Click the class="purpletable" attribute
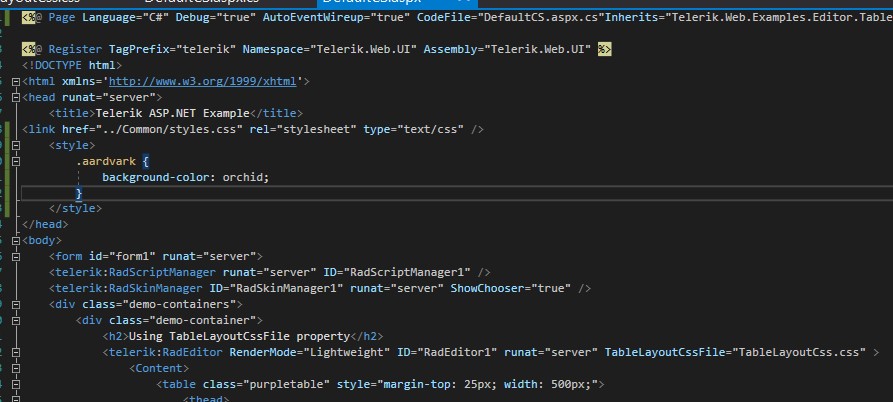The height and width of the screenshot is (402, 893). [267, 384]
